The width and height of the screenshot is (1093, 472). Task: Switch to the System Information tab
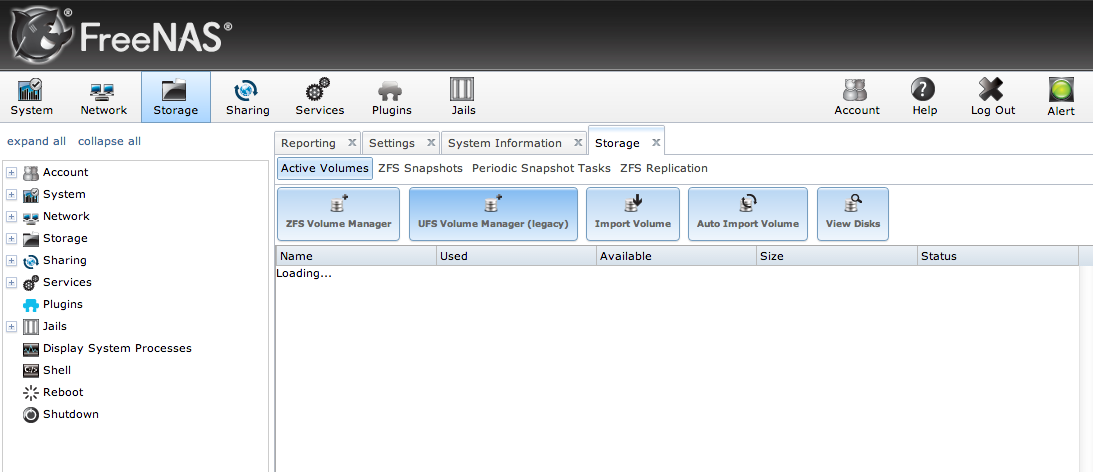pos(505,143)
